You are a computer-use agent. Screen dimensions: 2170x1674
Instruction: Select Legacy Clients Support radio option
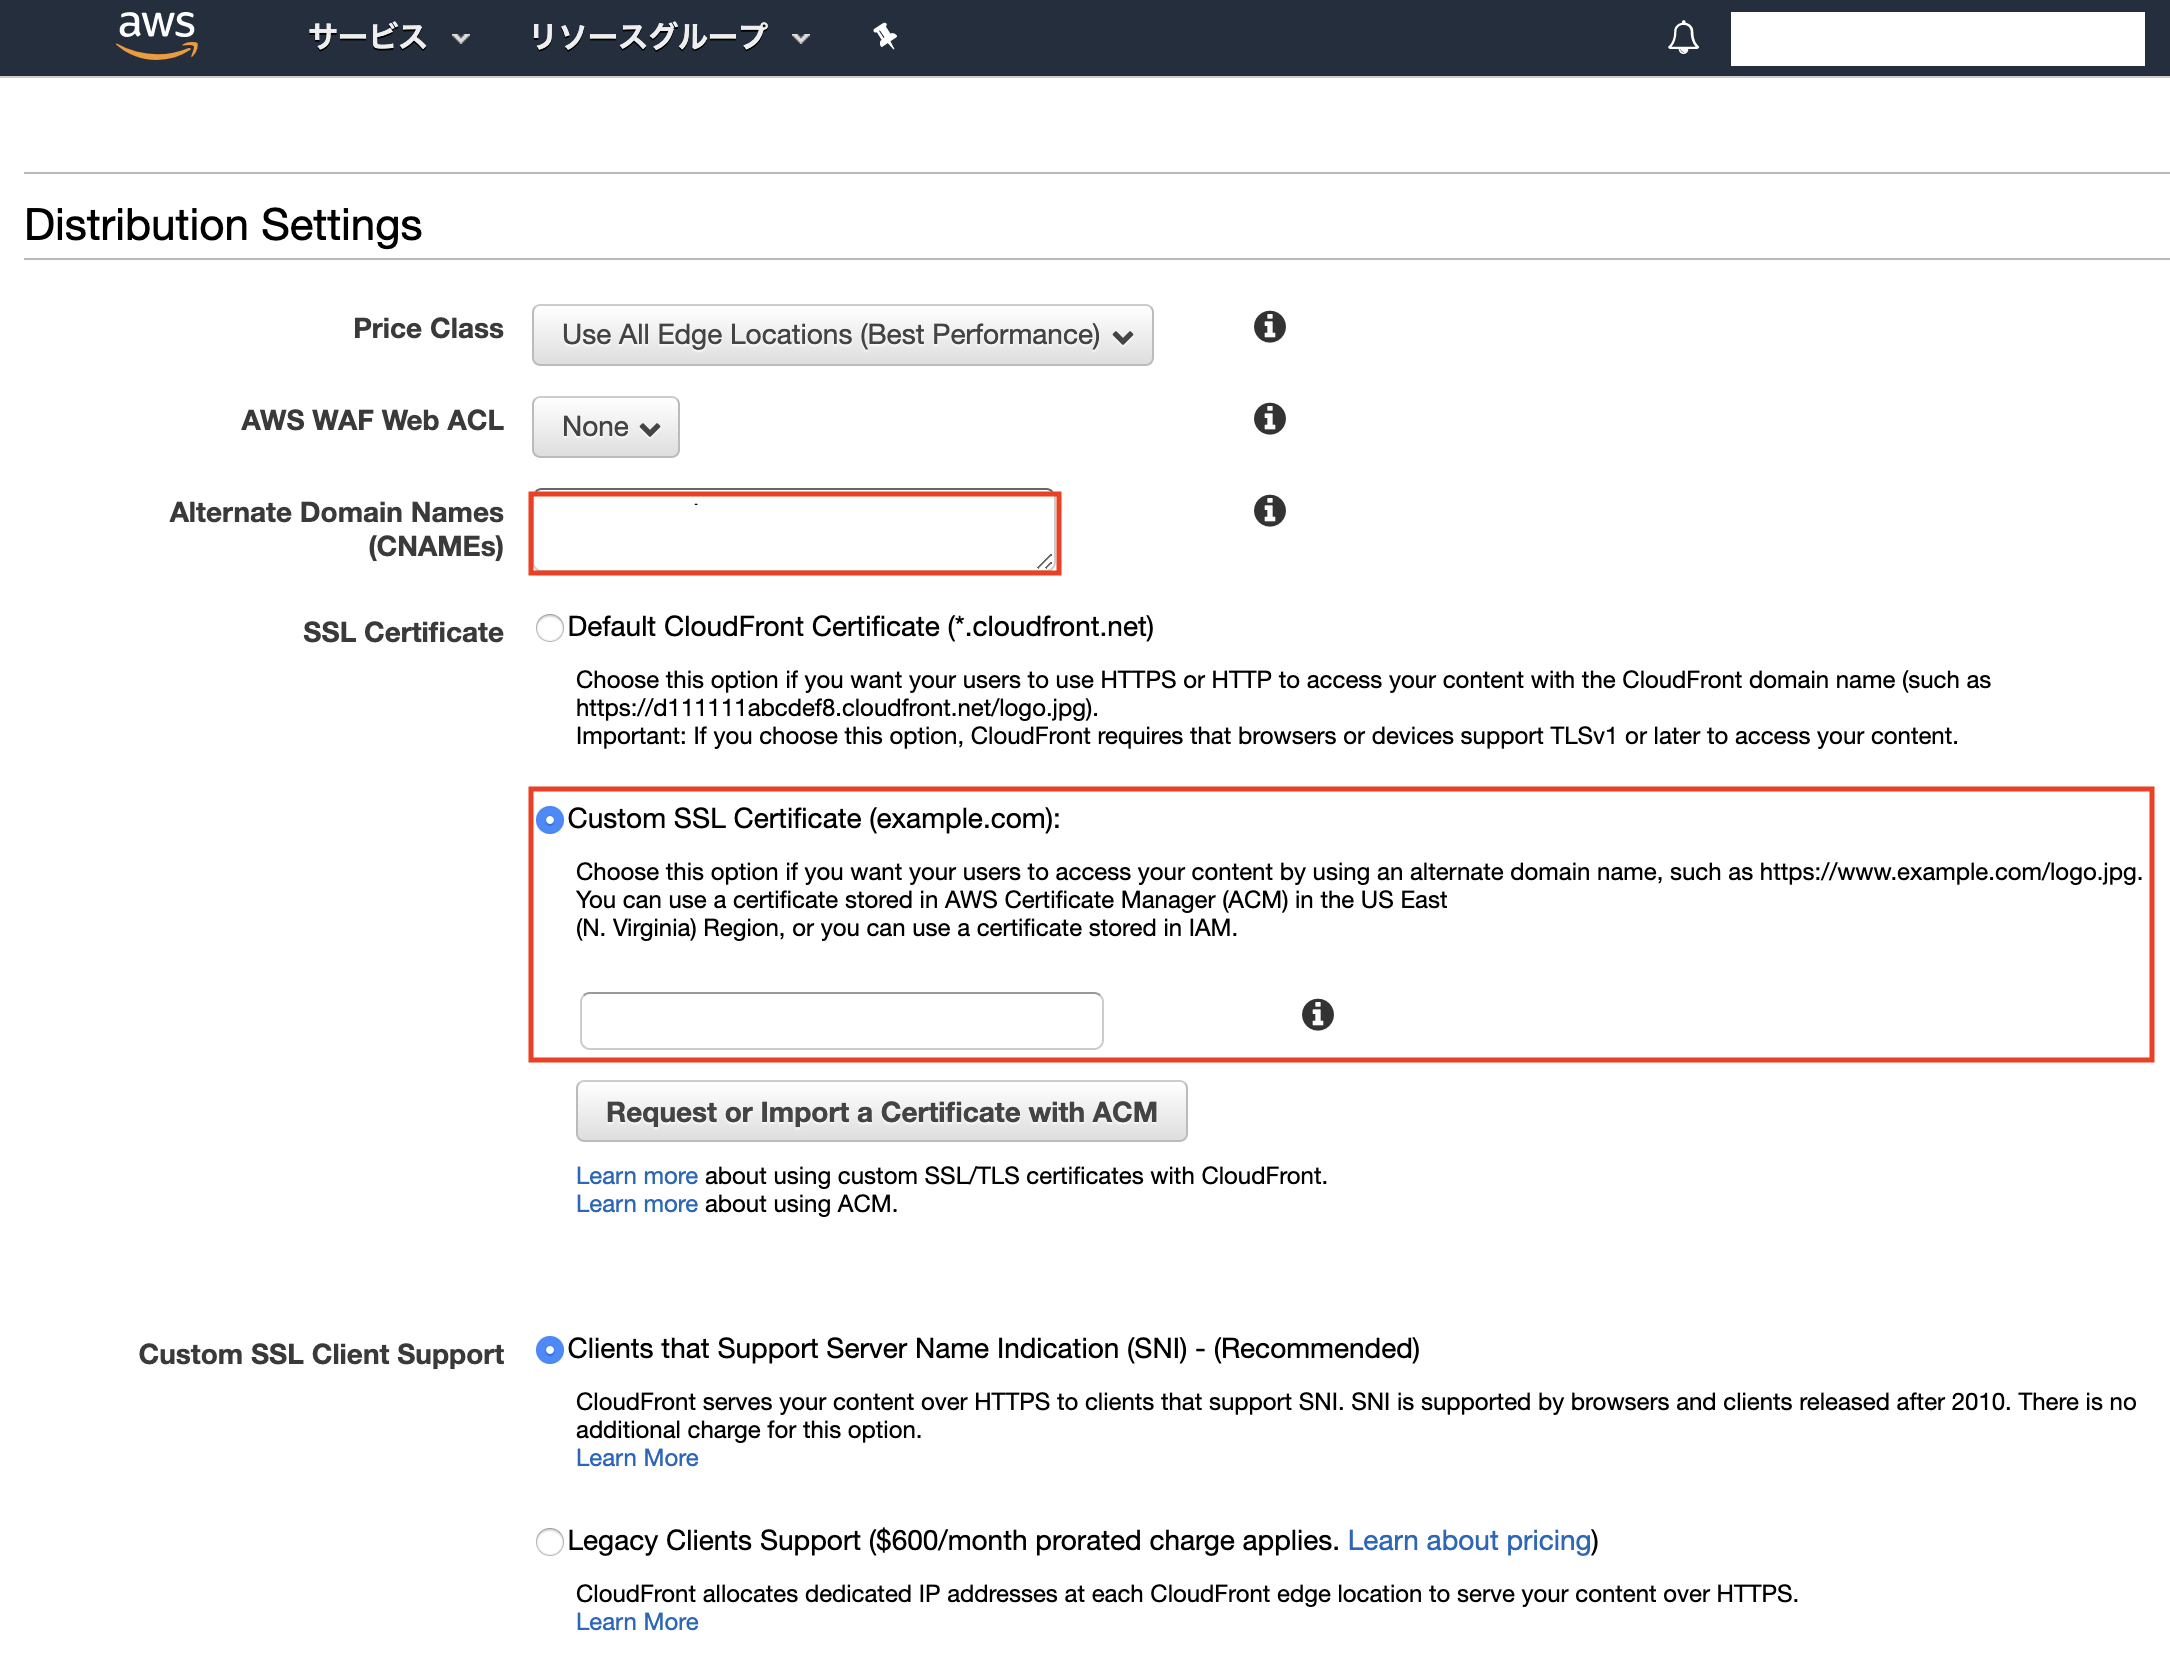pos(550,1542)
